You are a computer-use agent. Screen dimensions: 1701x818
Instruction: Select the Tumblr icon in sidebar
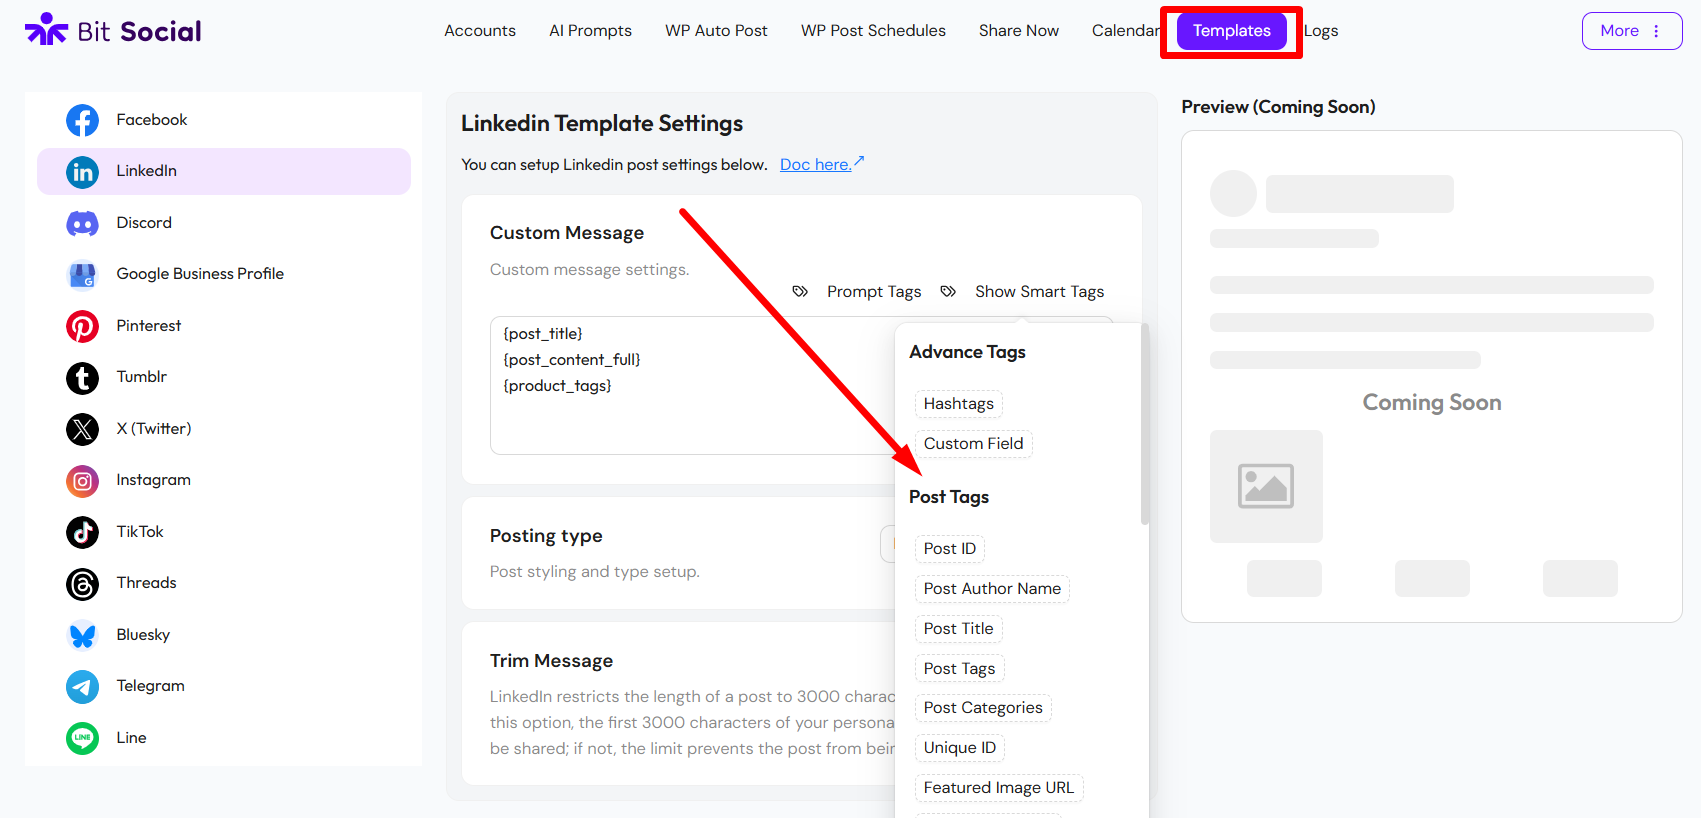(82, 377)
